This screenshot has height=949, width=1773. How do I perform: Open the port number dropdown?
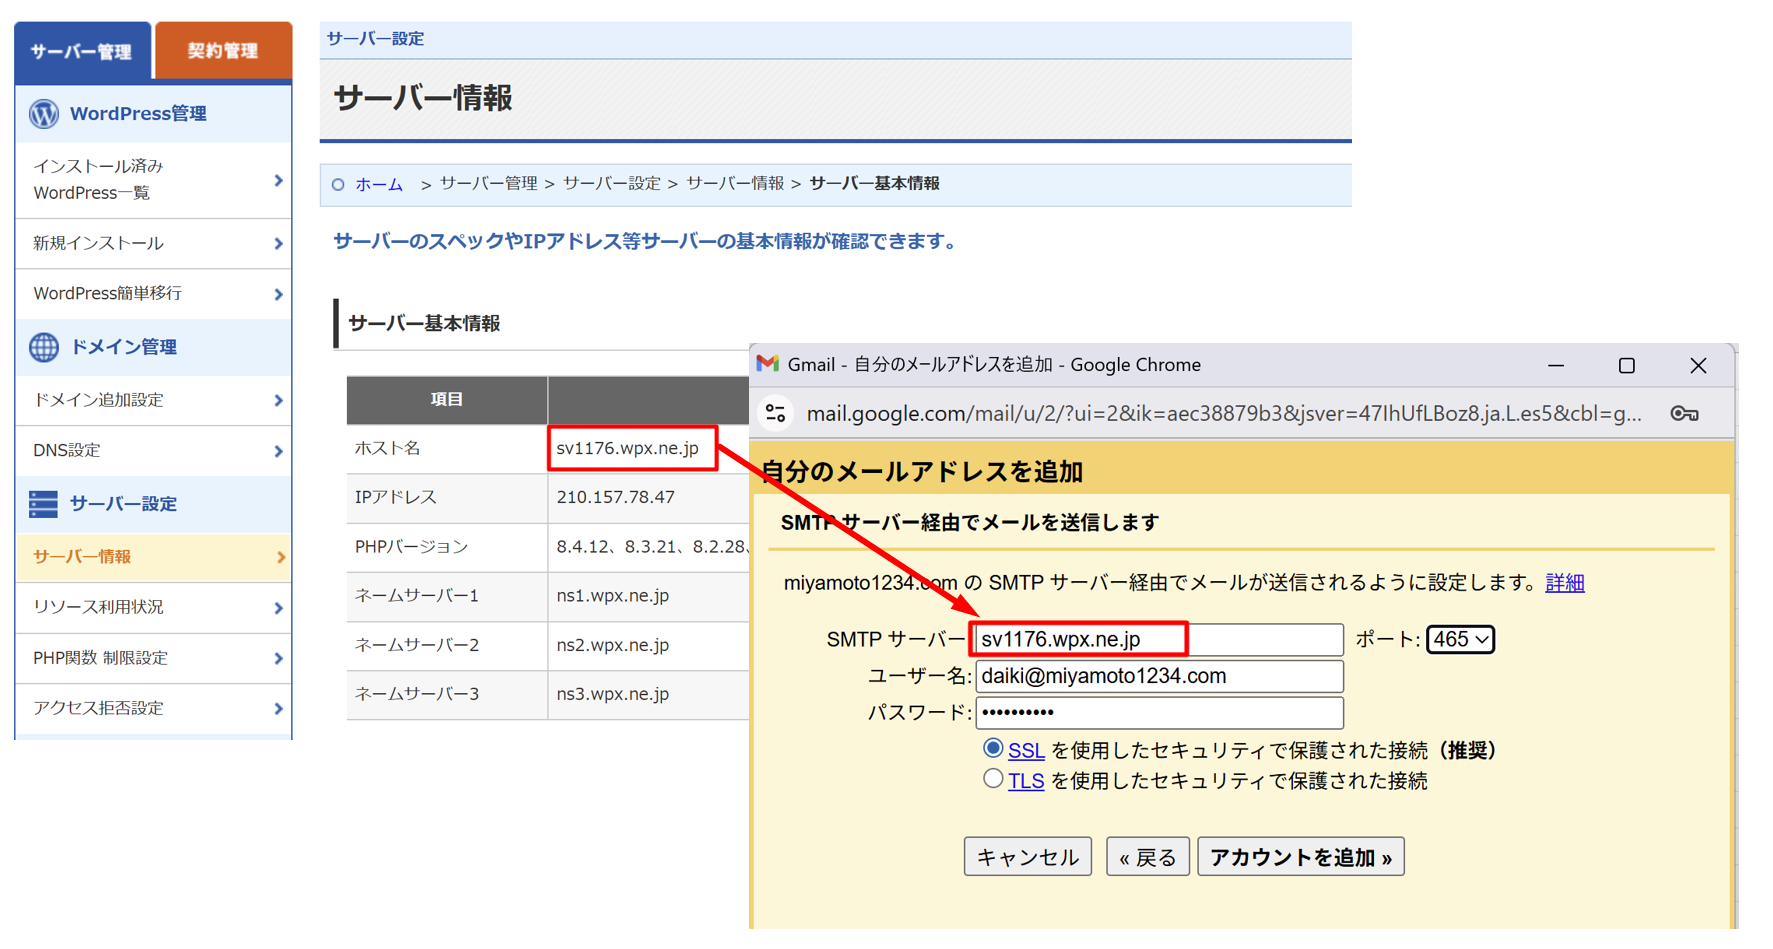[x=1460, y=640]
